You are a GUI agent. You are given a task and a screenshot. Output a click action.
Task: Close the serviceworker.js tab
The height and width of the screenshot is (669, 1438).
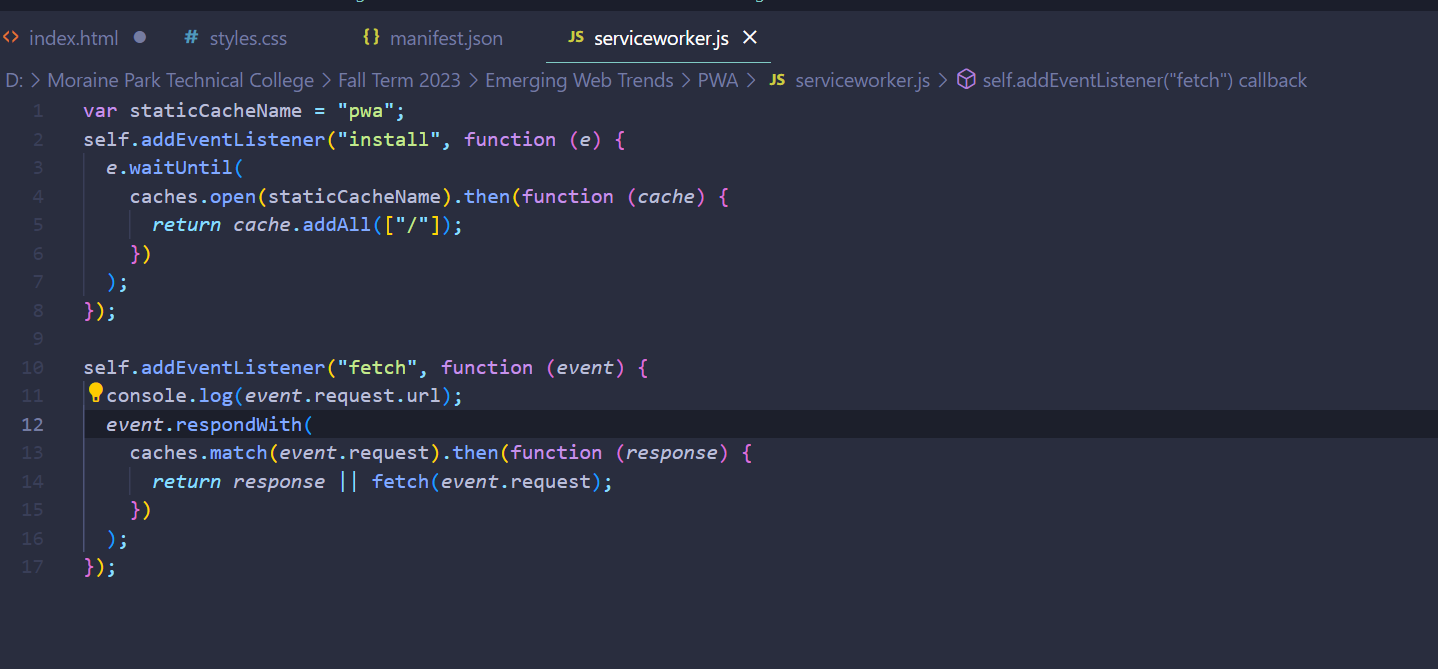point(750,38)
